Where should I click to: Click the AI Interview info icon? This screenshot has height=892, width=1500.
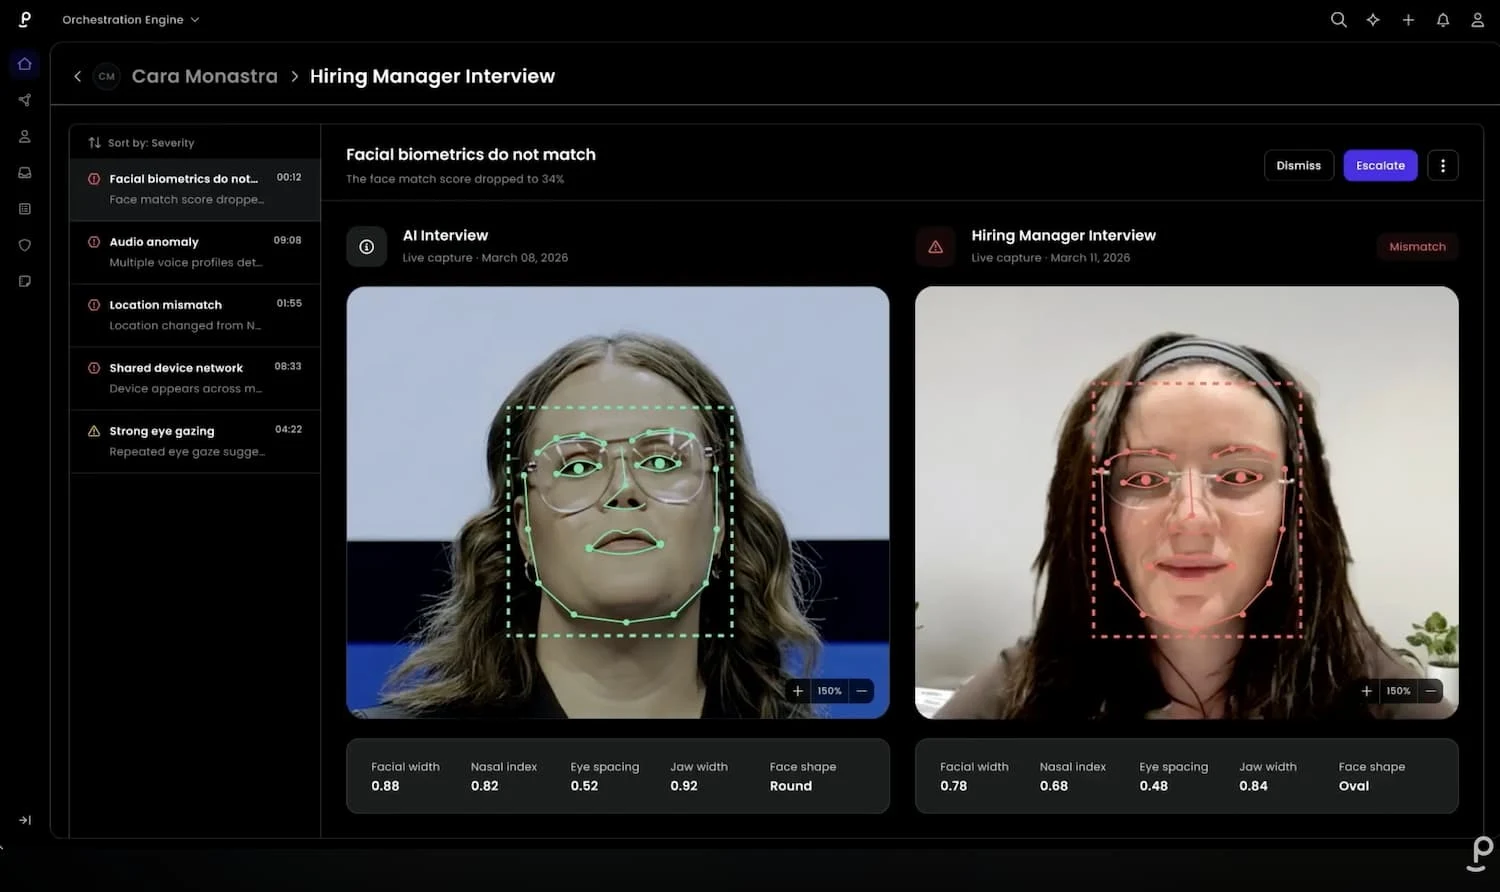click(x=367, y=247)
